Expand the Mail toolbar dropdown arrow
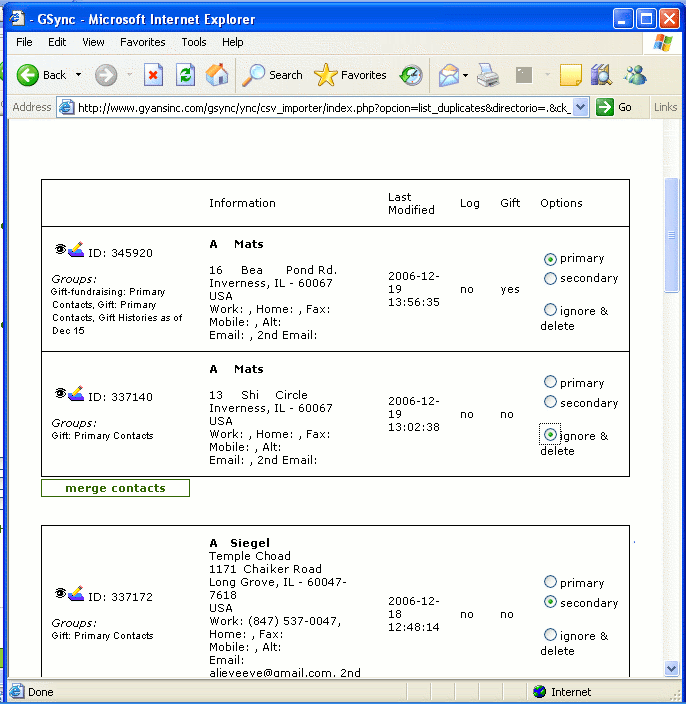Image resolution: width=686 pixels, height=704 pixels. pos(465,75)
